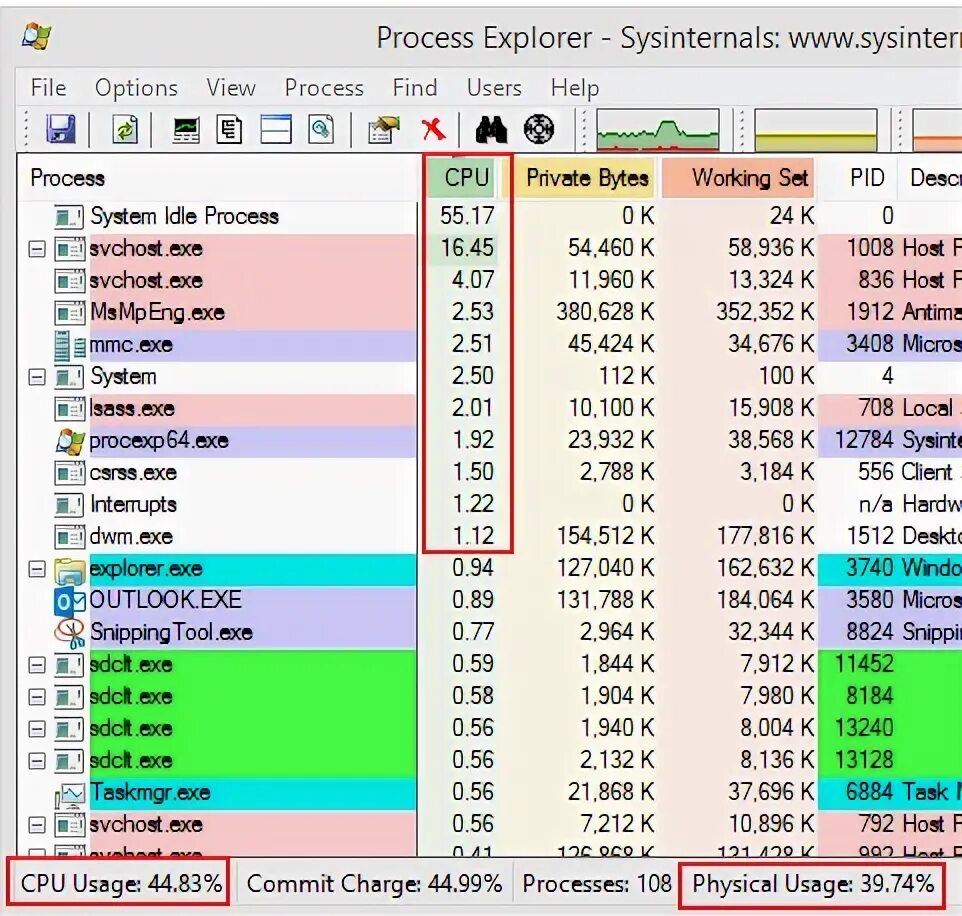Click the DLL/handle view toolbar icon

pos(321,129)
